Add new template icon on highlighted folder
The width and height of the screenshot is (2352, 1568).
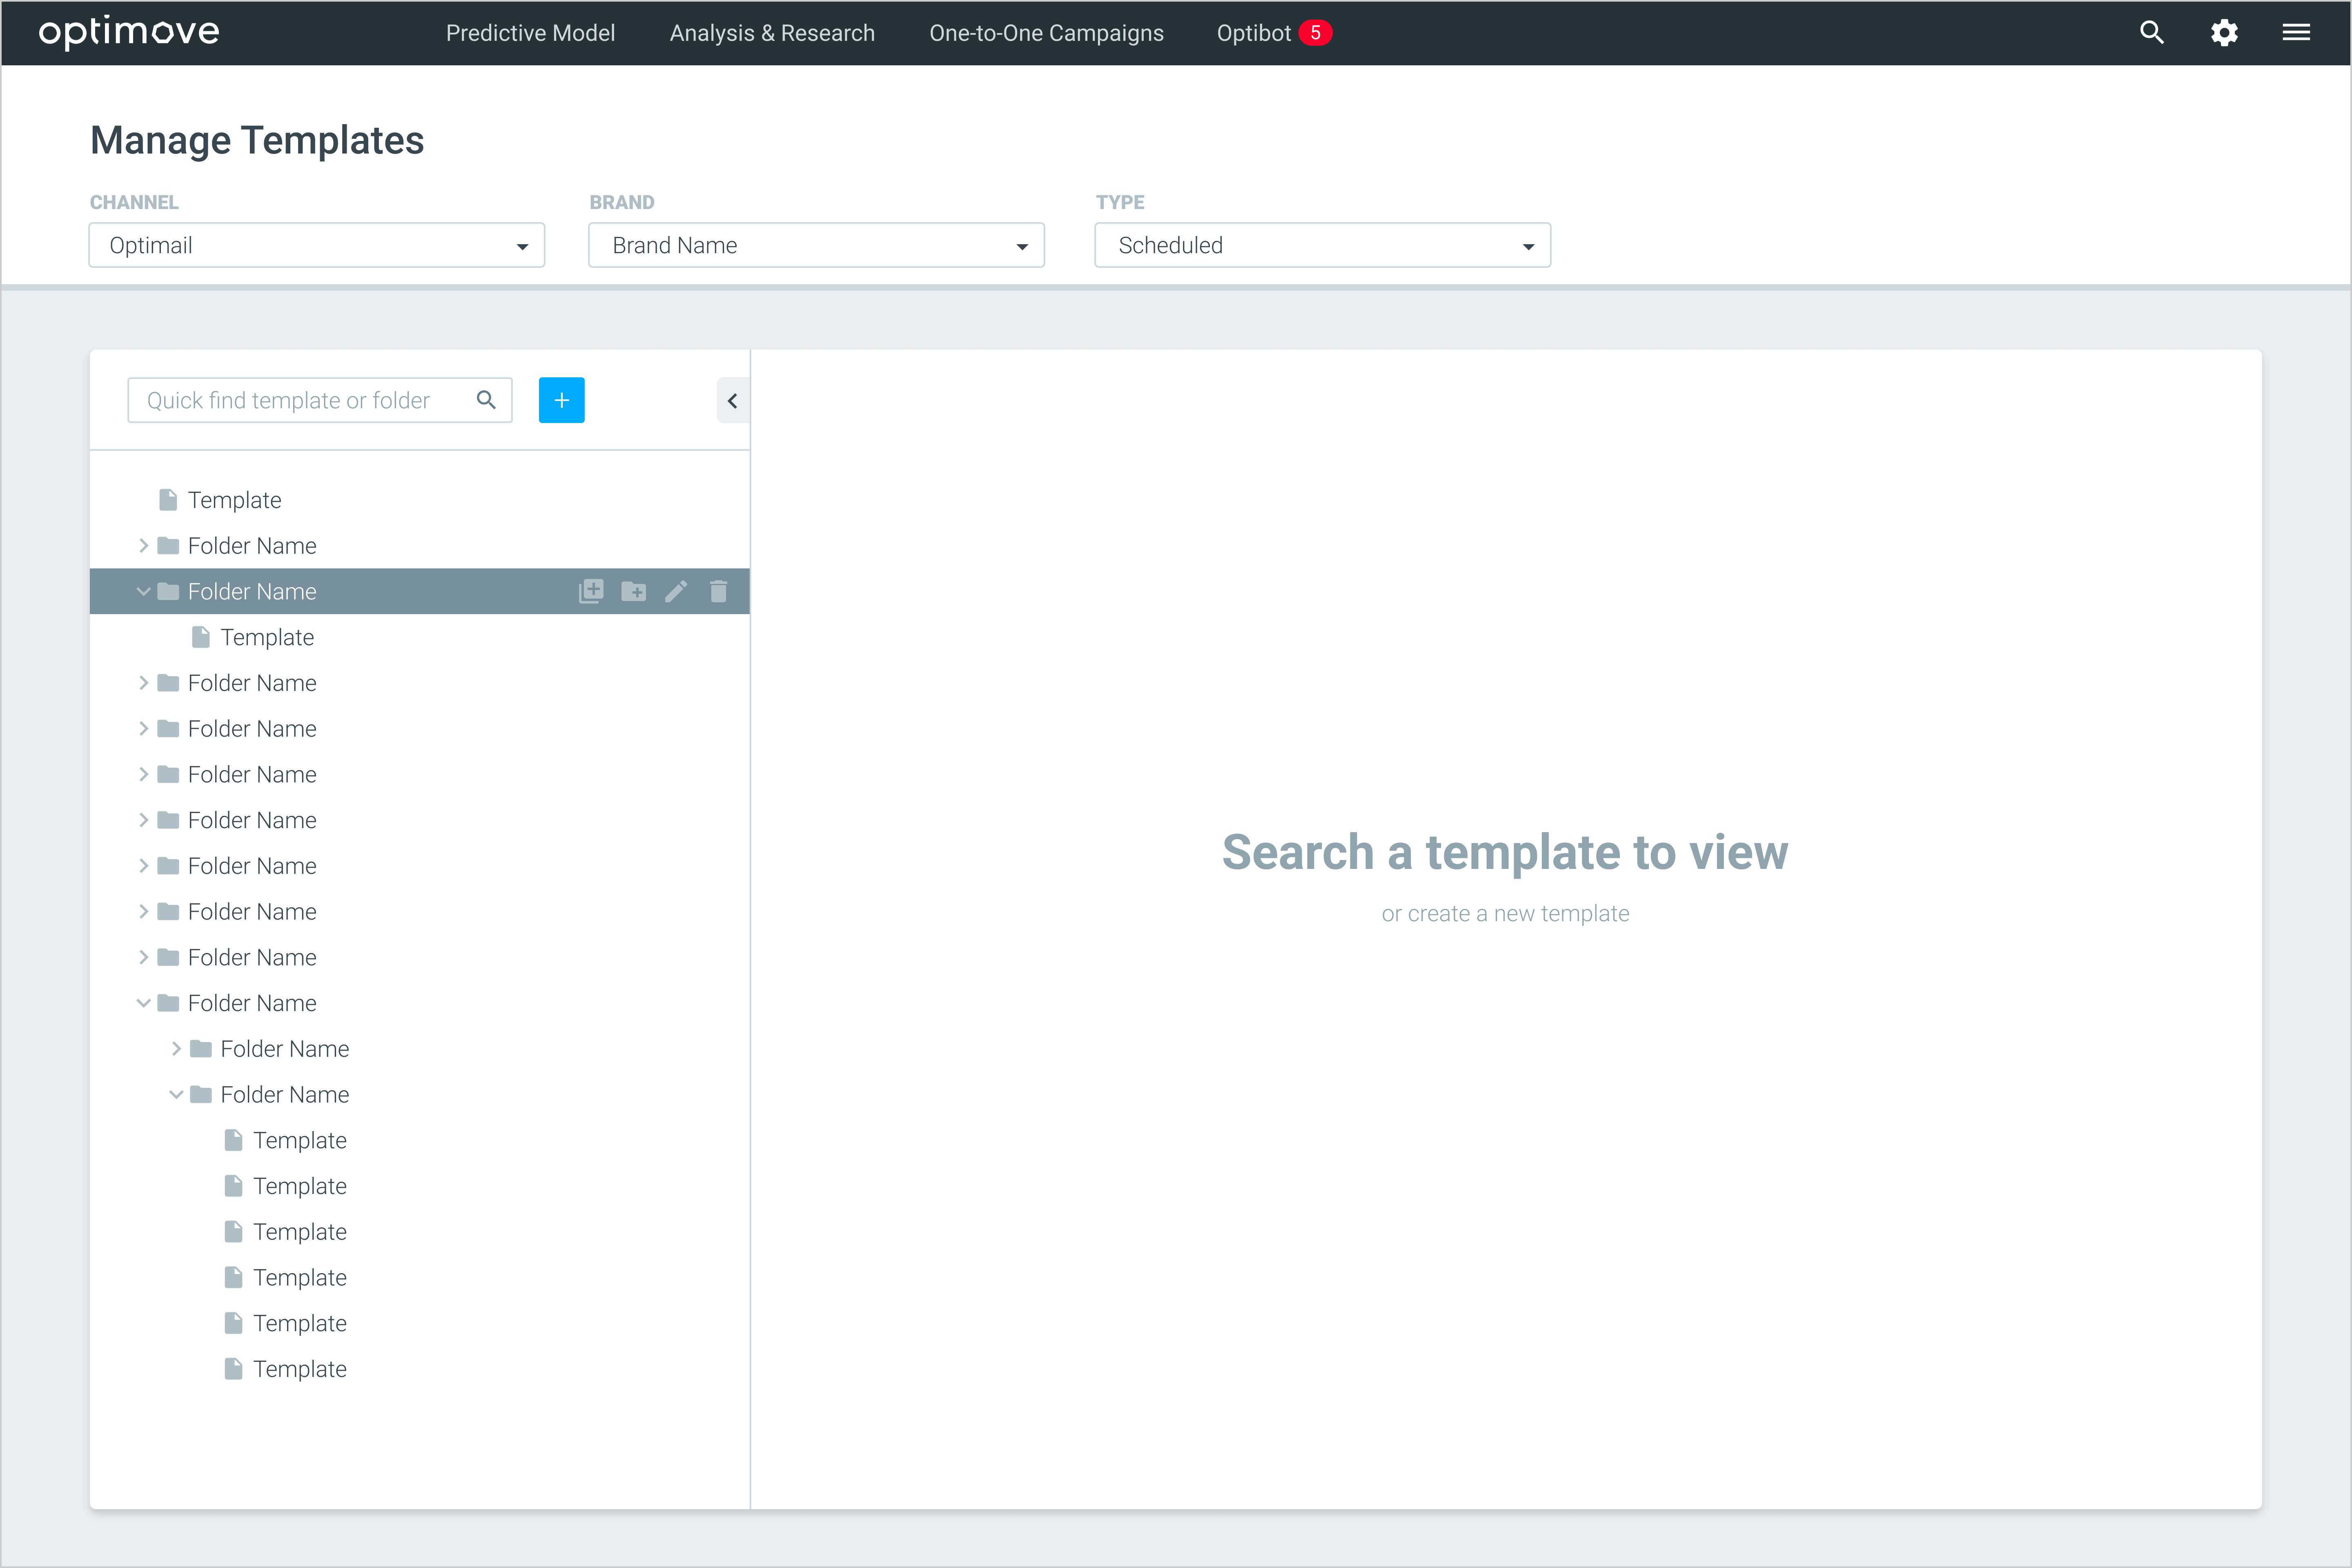(591, 591)
